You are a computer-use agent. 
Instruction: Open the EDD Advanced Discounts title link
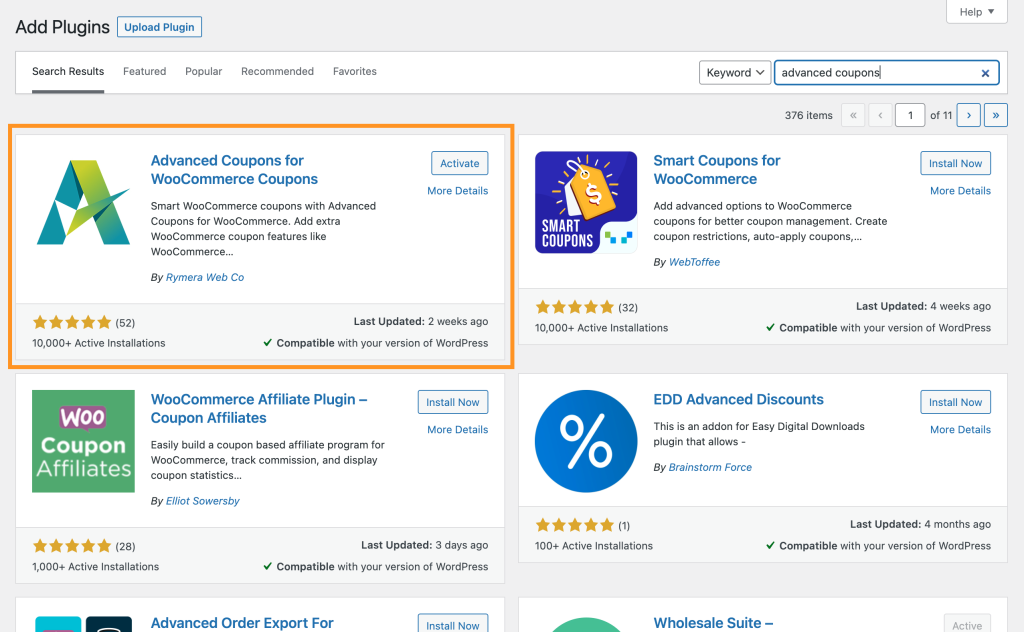(x=738, y=400)
